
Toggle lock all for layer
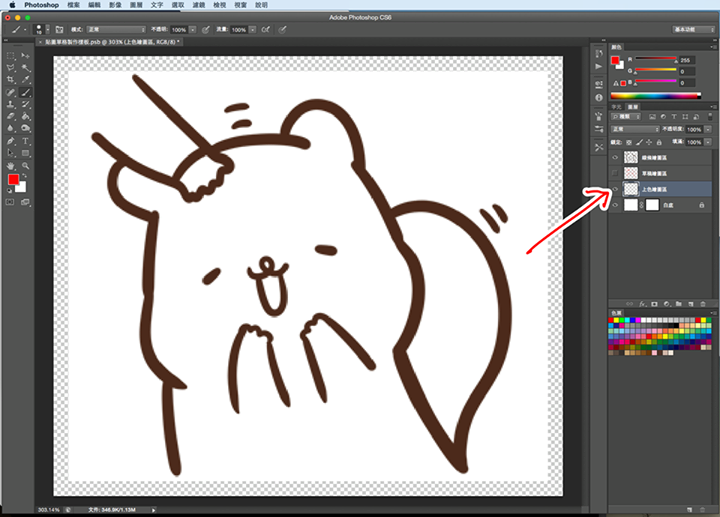pyautogui.click(x=659, y=142)
